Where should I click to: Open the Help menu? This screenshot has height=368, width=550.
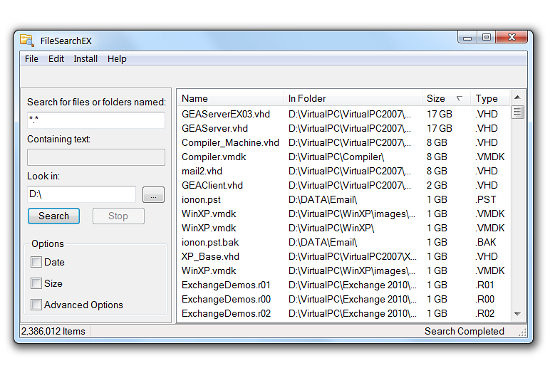tap(117, 59)
